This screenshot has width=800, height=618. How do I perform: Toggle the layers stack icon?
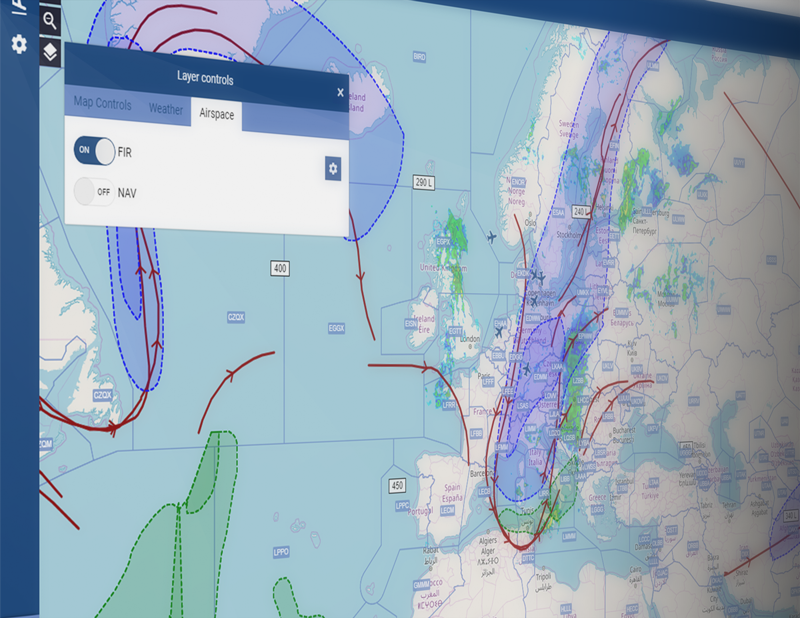[x=50, y=52]
